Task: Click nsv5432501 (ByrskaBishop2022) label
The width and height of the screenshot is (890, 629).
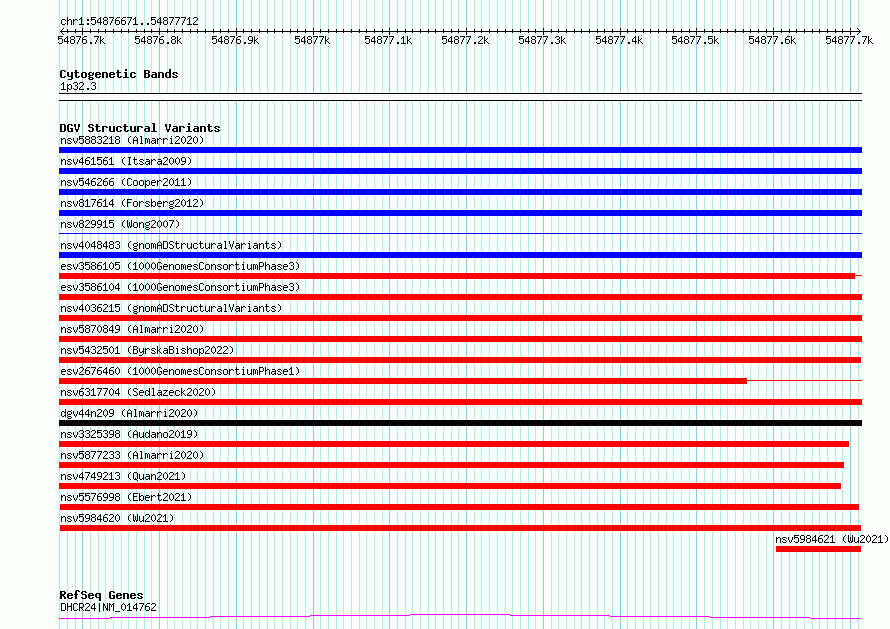Action: (x=147, y=350)
